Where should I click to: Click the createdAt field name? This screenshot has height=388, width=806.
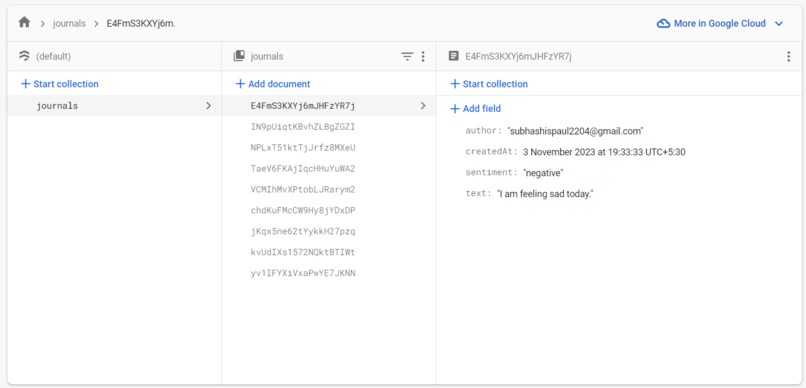[491, 152]
